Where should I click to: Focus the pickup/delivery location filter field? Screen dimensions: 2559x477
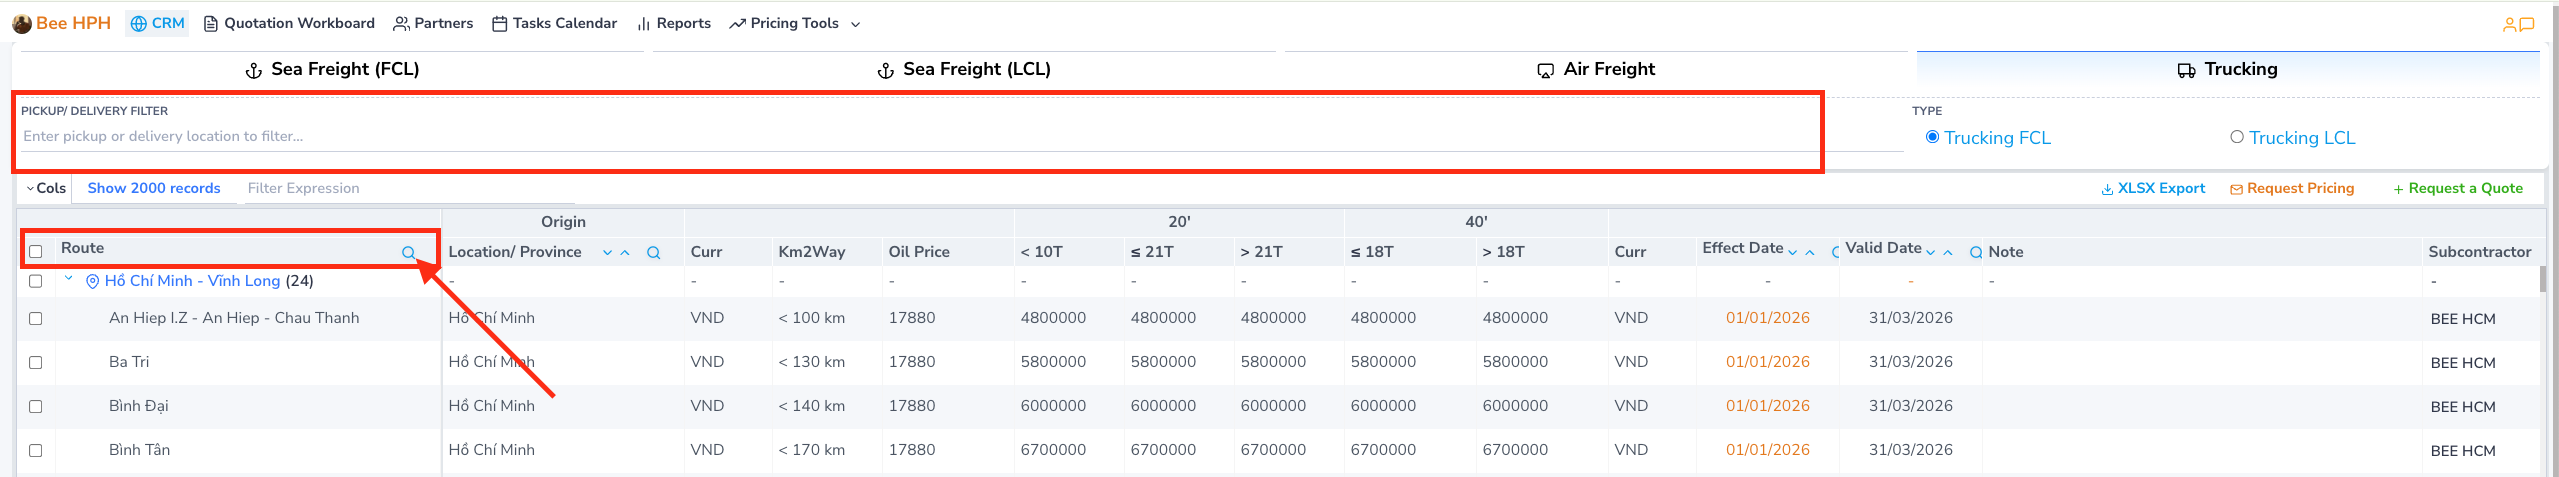click(x=900, y=136)
